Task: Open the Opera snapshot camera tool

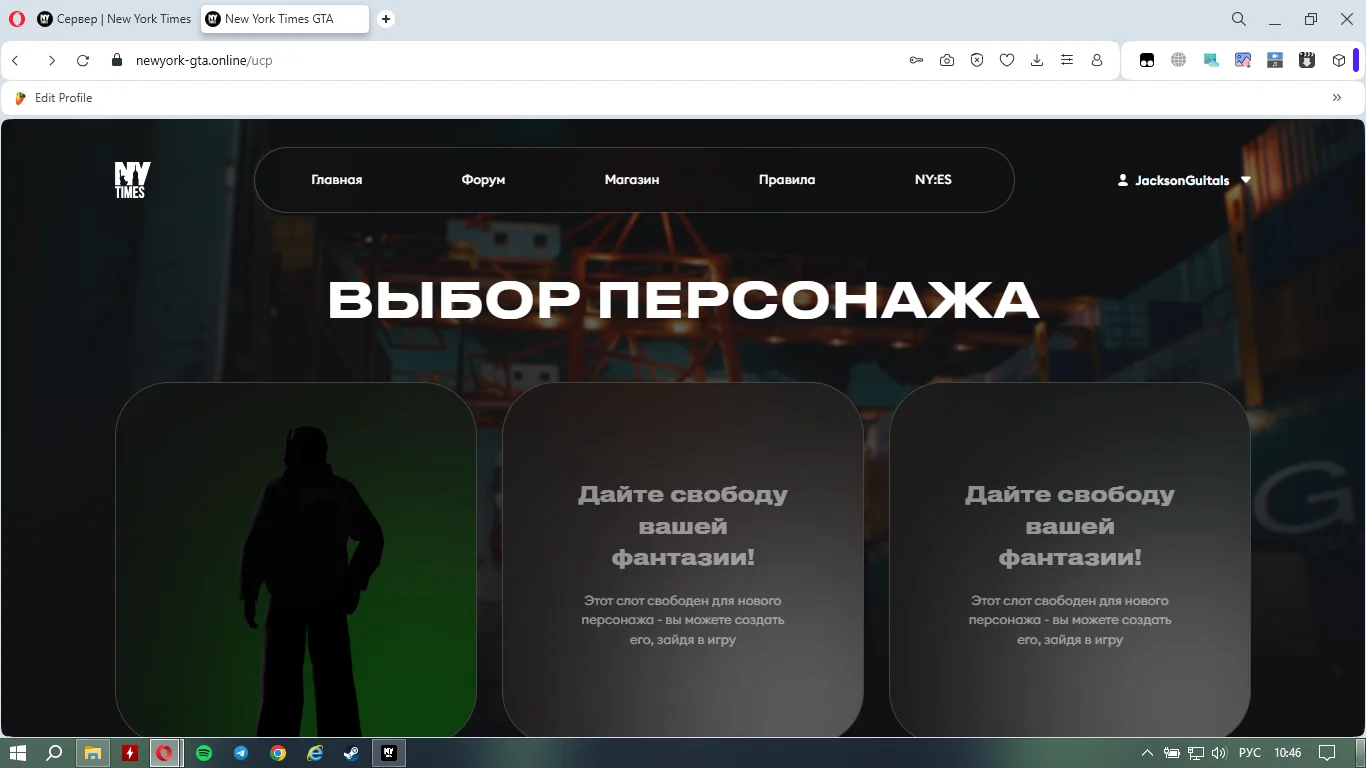Action: point(946,60)
